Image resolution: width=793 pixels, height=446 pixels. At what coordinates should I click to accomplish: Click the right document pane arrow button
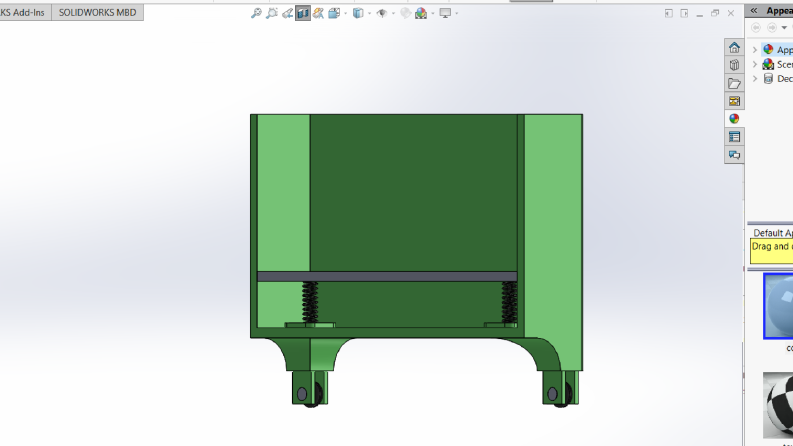684,13
